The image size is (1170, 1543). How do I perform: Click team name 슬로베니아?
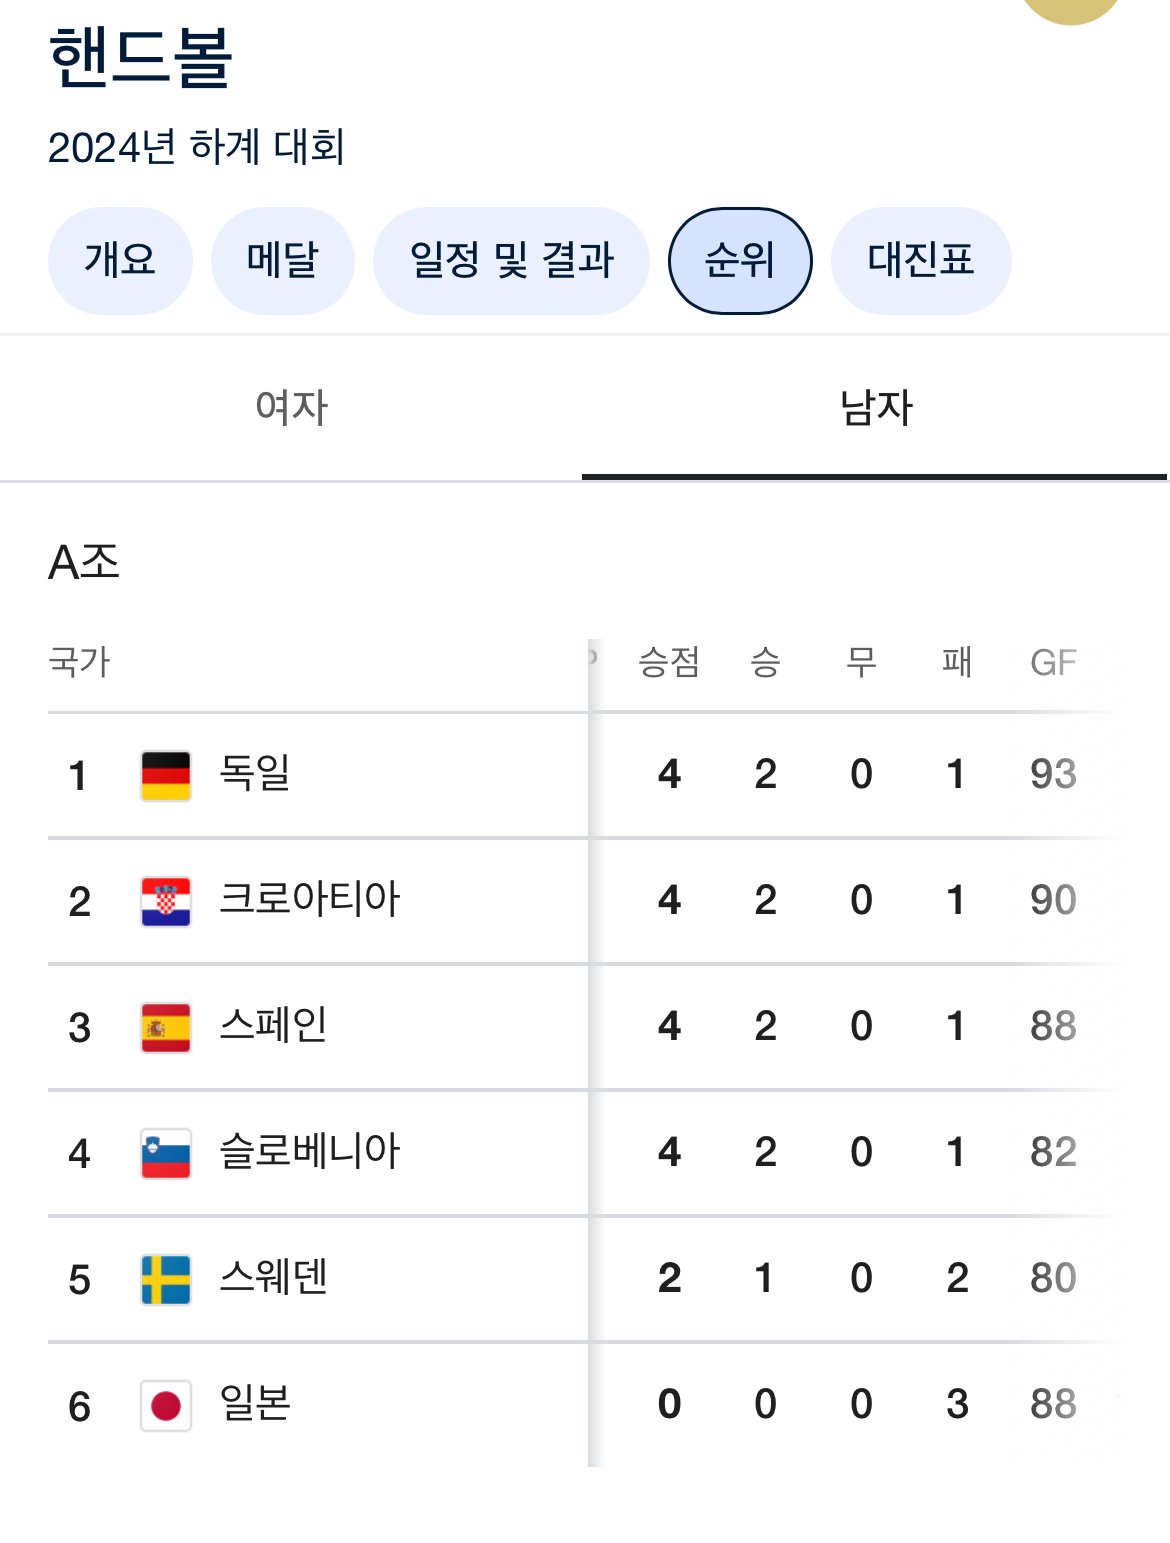(x=310, y=1151)
